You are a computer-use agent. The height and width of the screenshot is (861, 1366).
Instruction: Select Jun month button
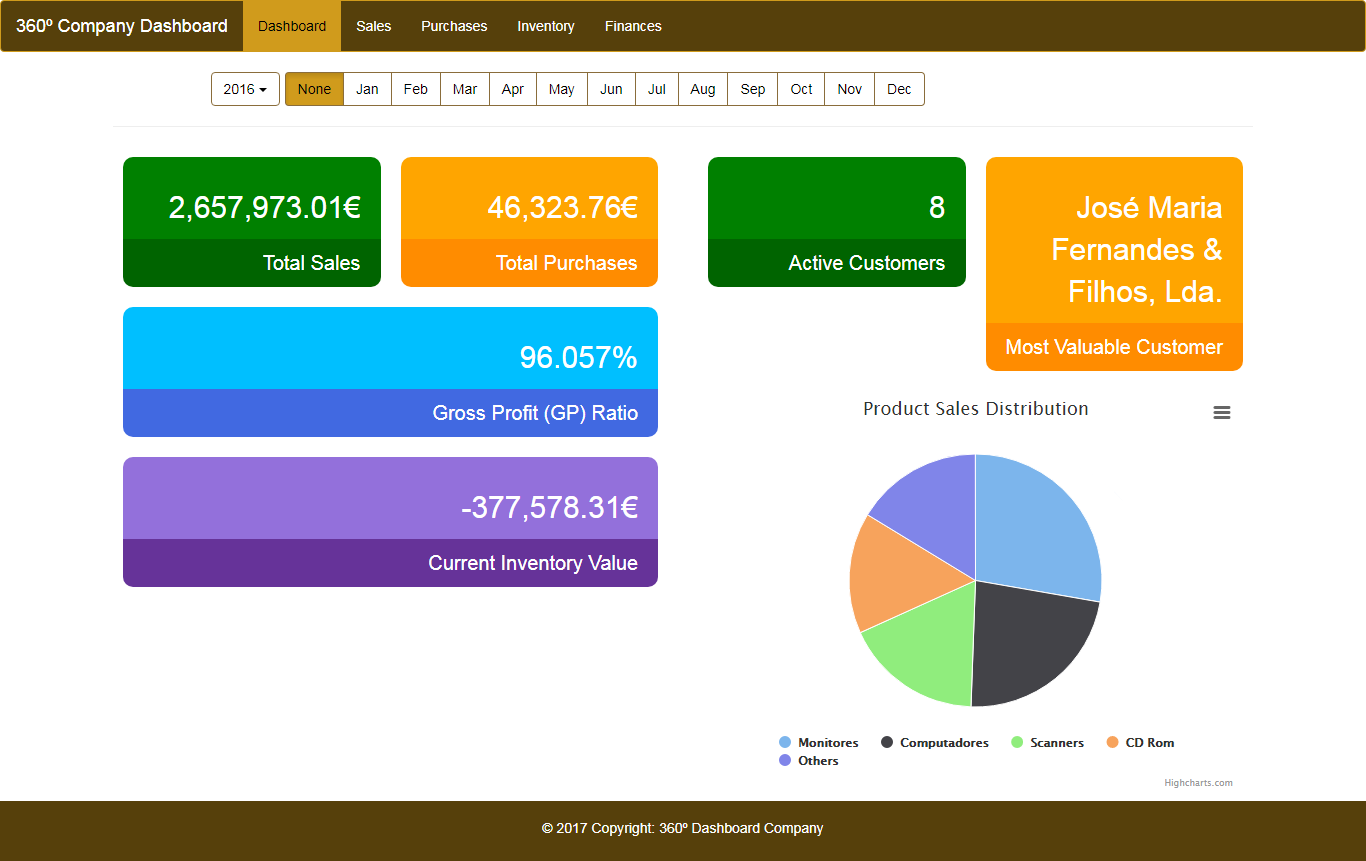pos(611,89)
